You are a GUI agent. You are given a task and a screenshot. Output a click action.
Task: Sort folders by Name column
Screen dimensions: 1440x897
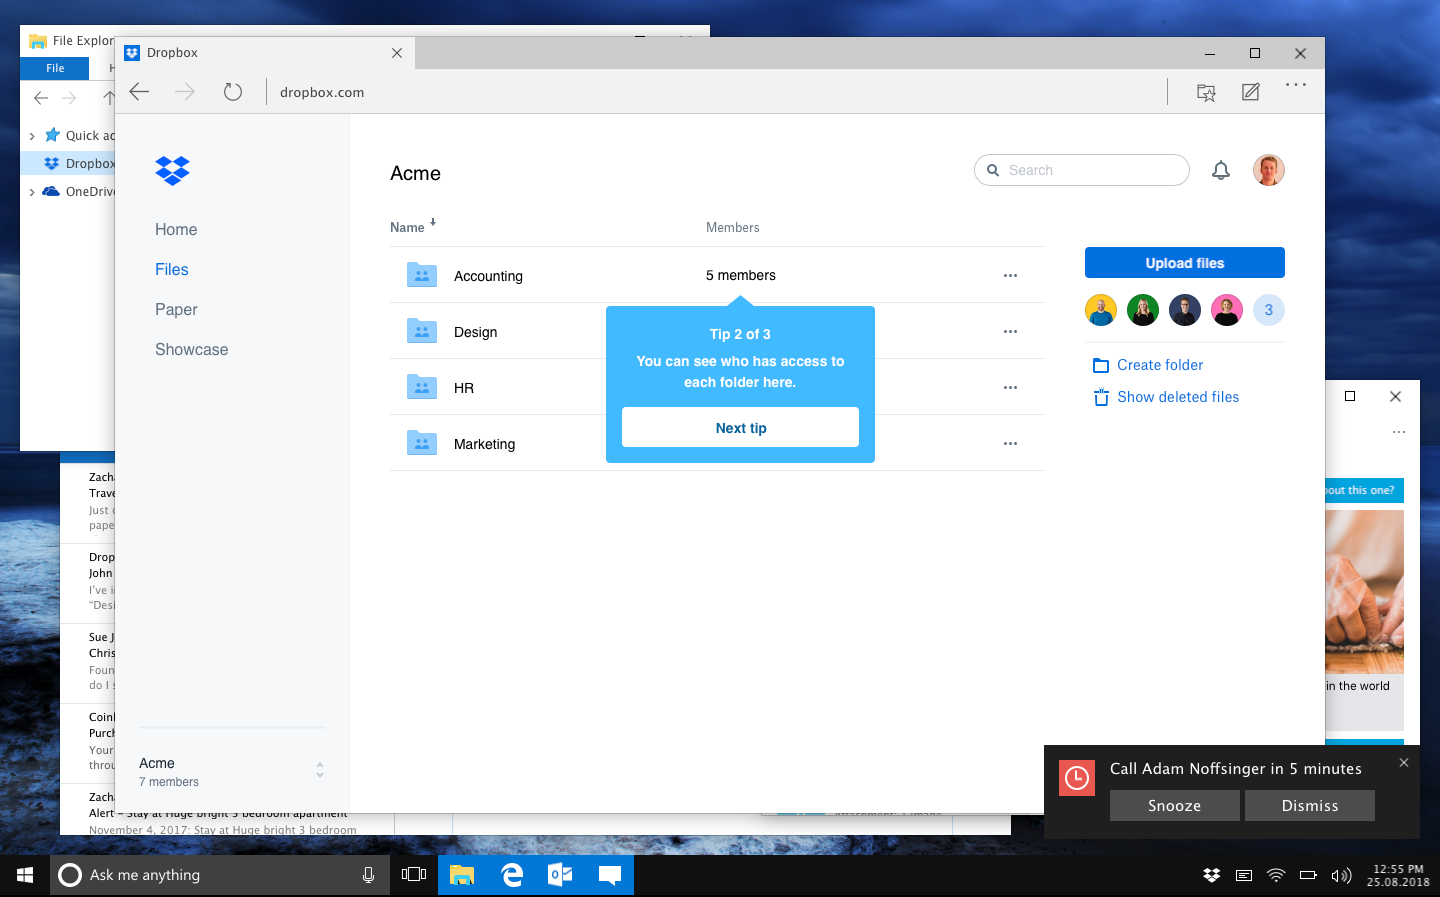pos(413,227)
